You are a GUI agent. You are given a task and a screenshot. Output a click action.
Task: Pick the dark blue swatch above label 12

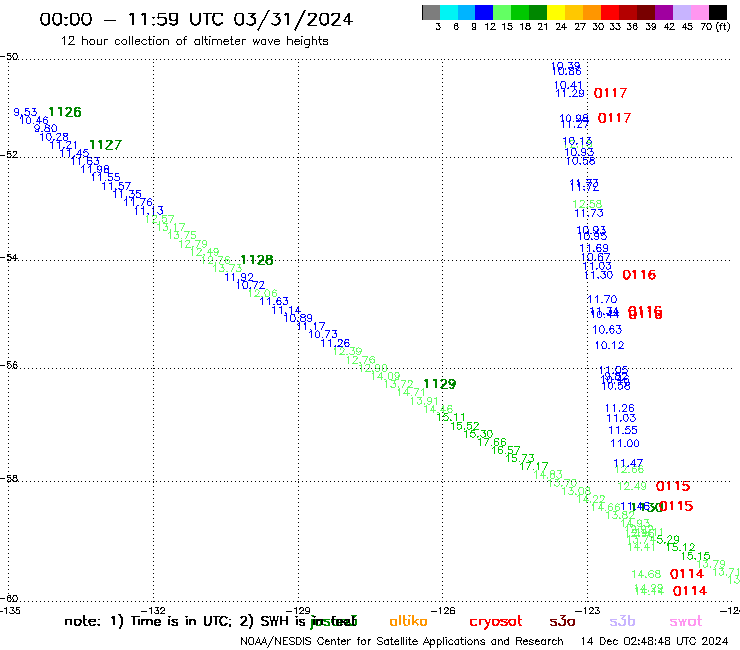(484, 12)
